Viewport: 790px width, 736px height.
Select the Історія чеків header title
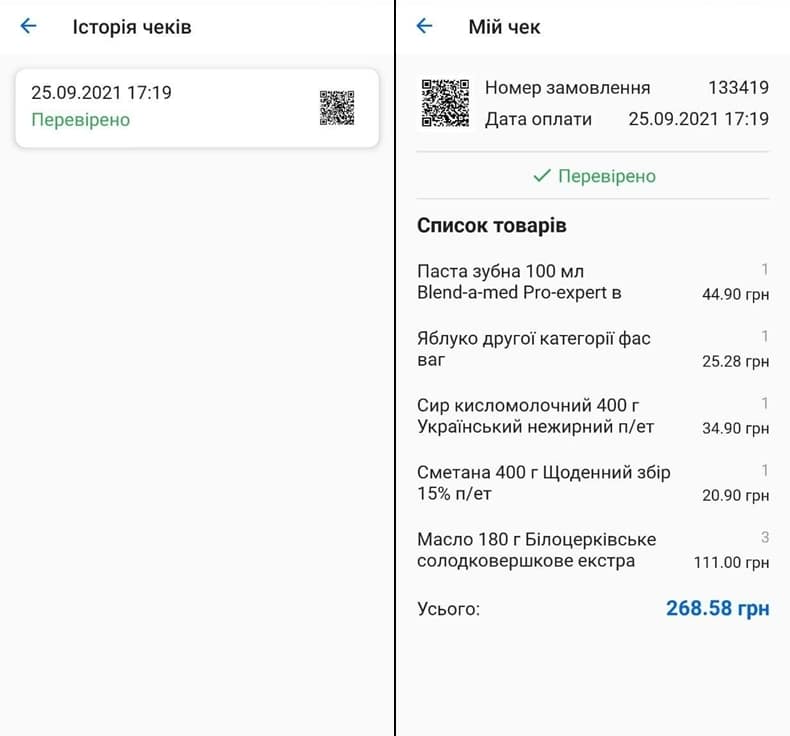point(131,27)
